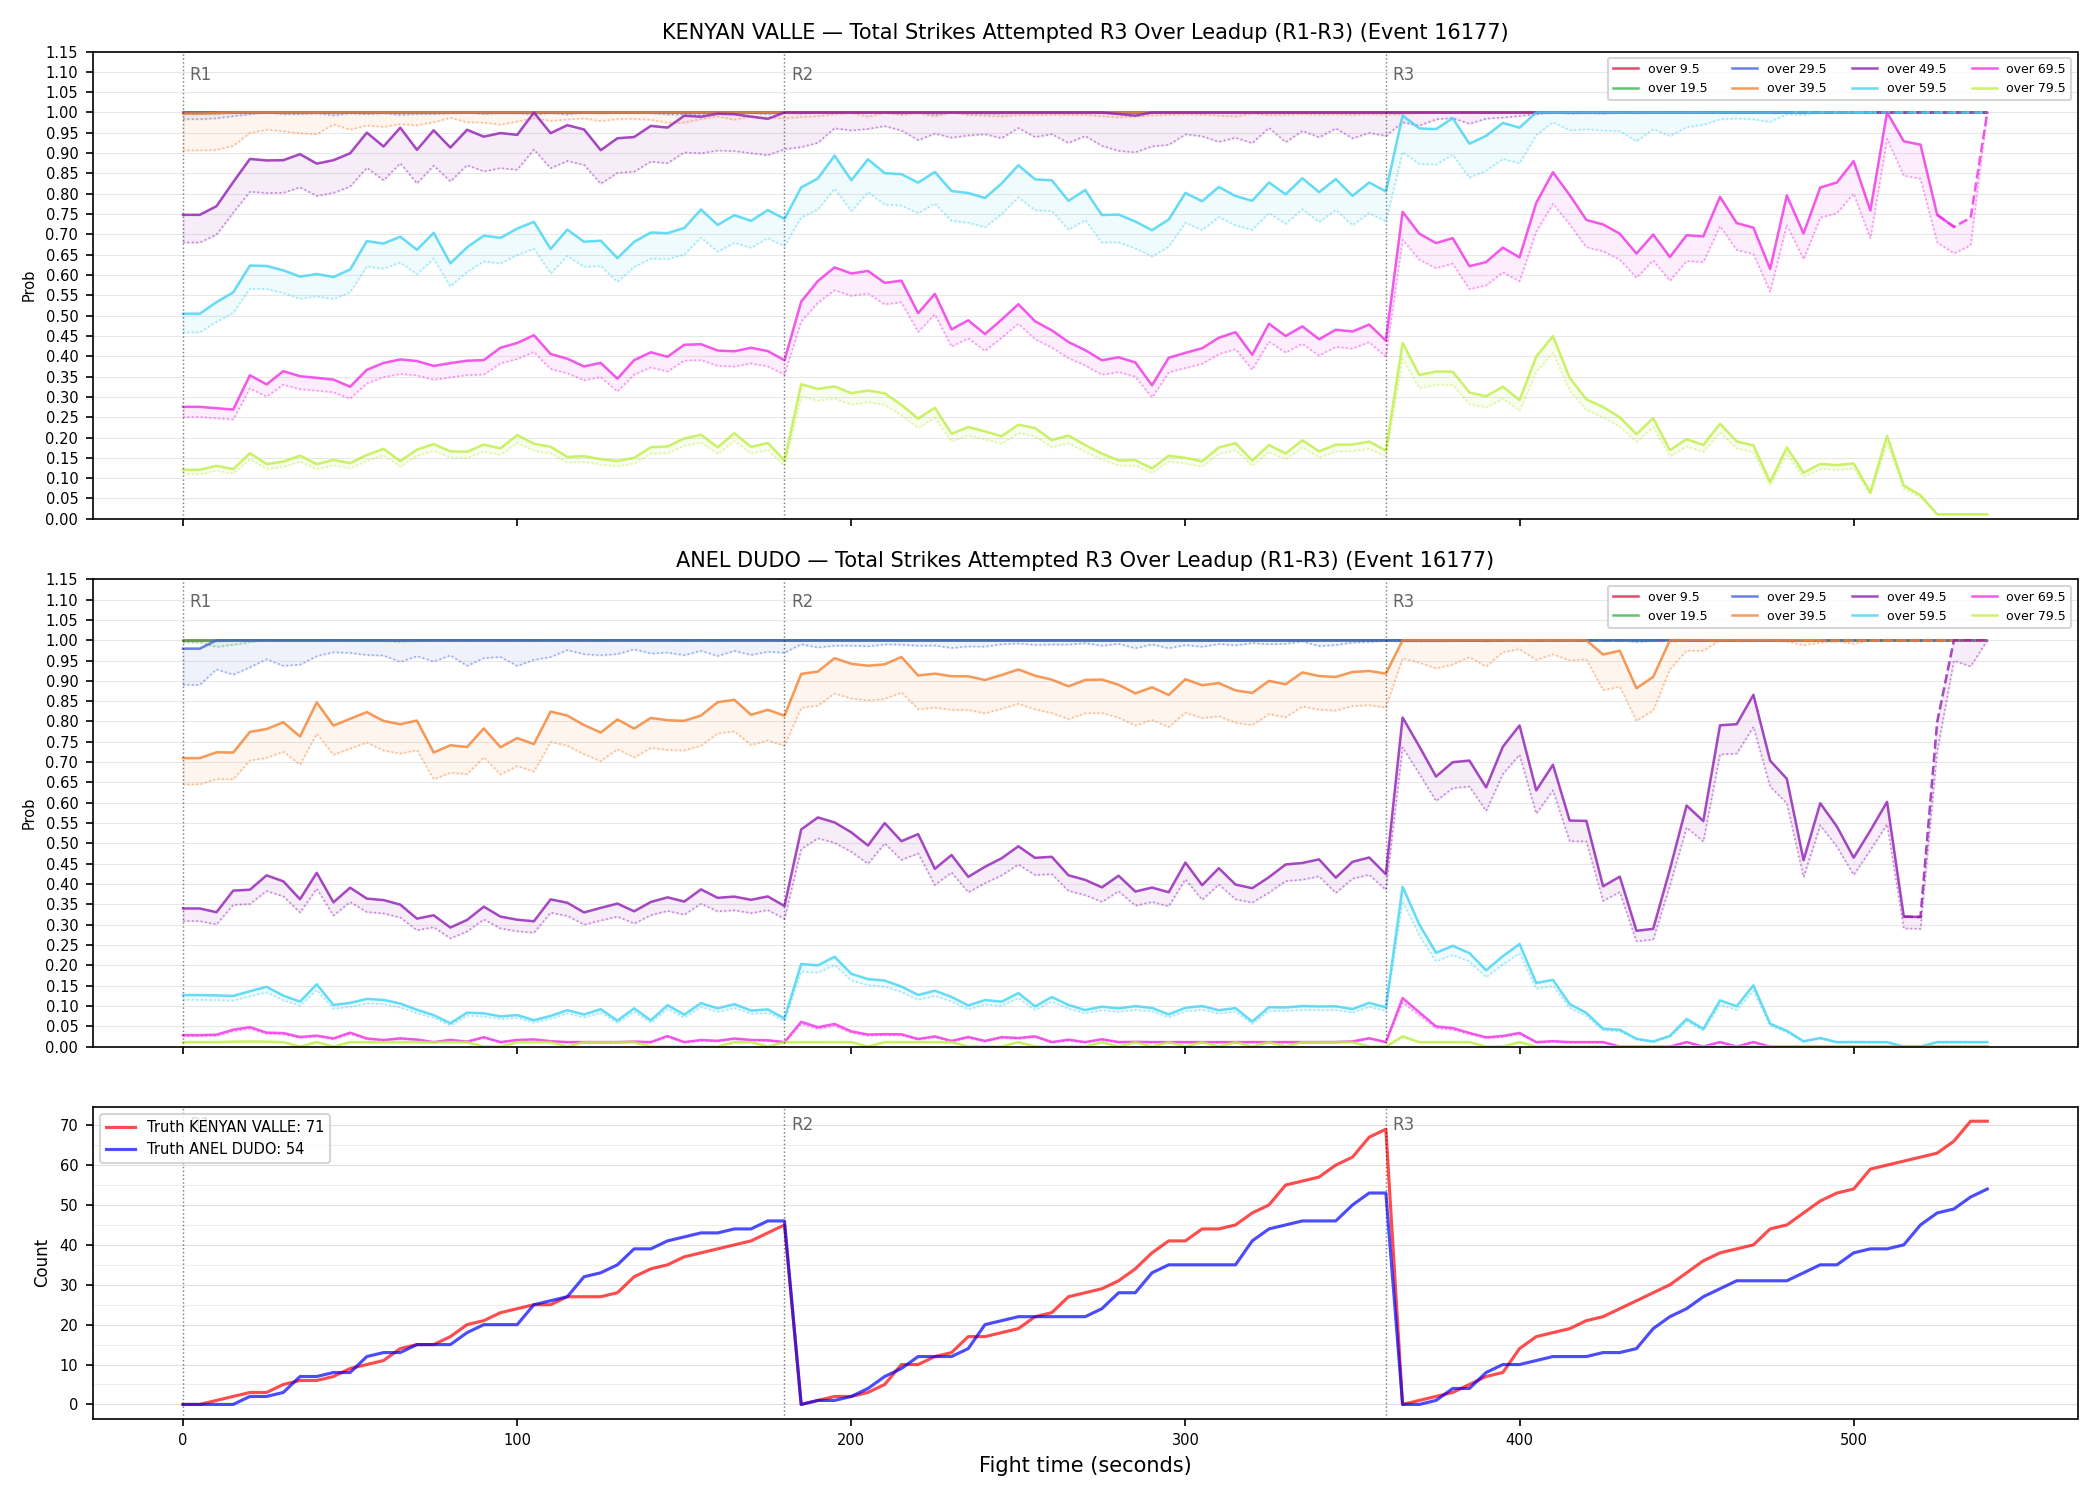This screenshot has height=1500, width=2100.
Task: Click R3 round marker in ANEL DUDO chart
Action: [x=1403, y=601]
